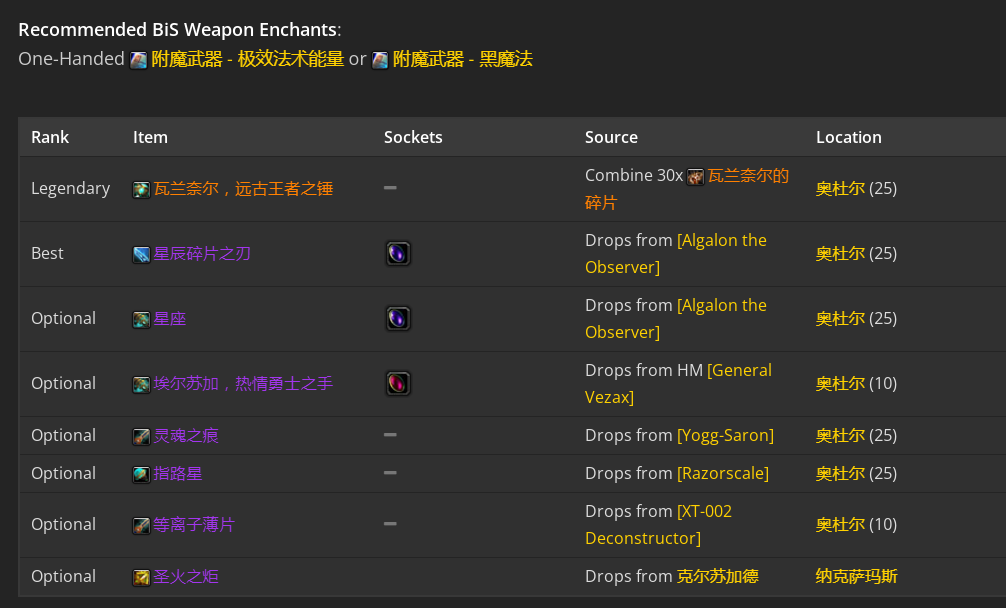1006x608 pixels.
Task: Click the 瓦兰奈尔 legendary mace item icon
Action: click(x=141, y=190)
